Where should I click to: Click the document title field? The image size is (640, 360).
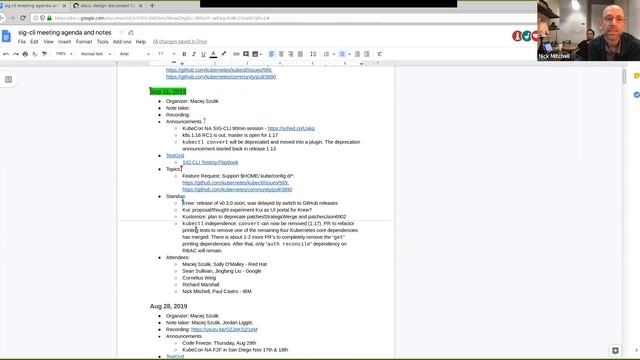65,33
